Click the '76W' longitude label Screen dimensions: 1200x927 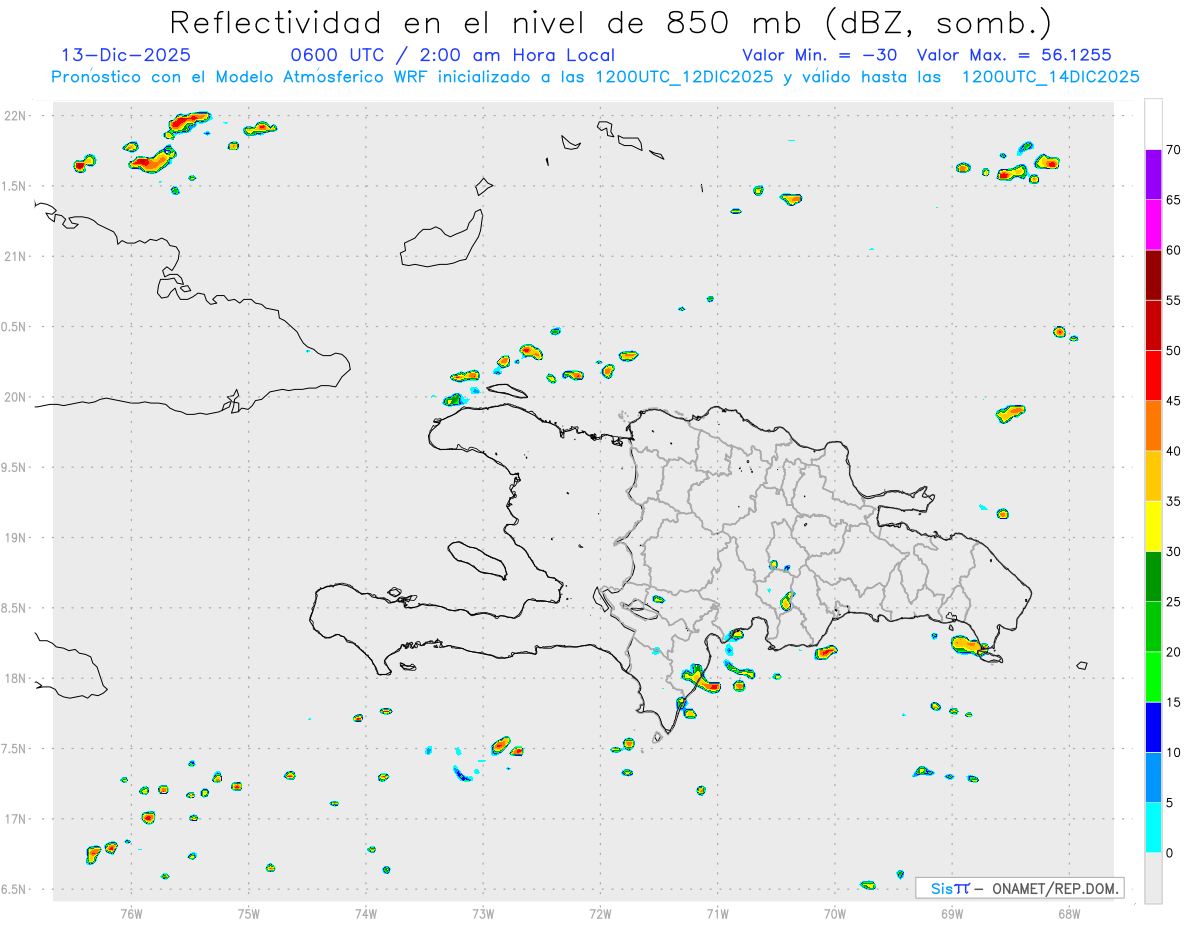(131, 914)
